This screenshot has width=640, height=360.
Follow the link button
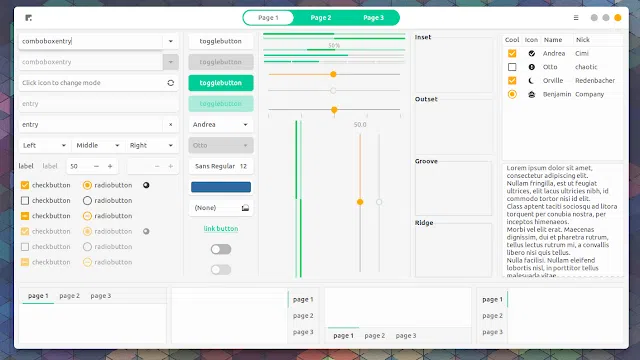pyautogui.click(x=221, y=229)
